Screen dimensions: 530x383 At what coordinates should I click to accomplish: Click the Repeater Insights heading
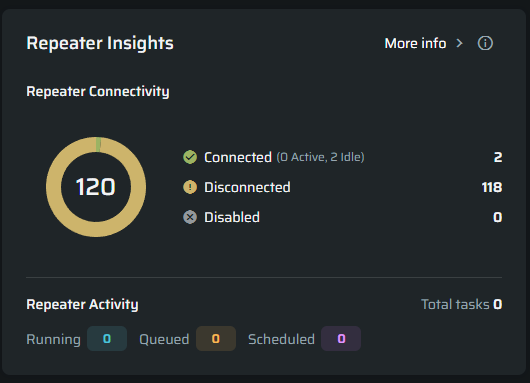(100, 43)
